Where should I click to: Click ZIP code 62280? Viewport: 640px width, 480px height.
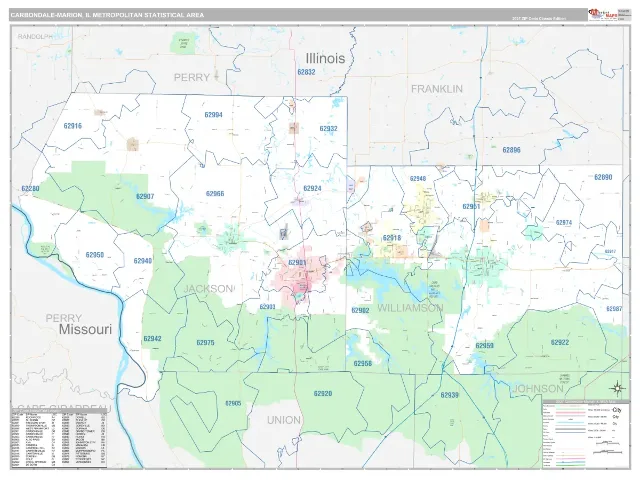point(30,189)
